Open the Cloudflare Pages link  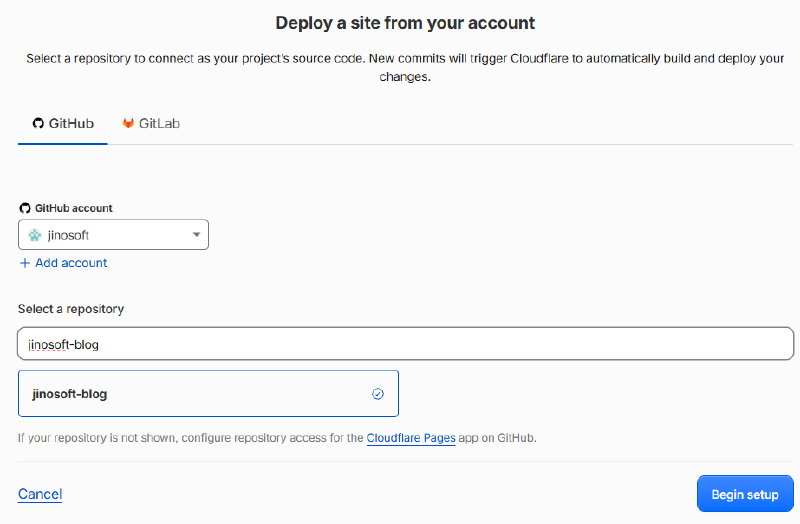click(x=411, y=438)
